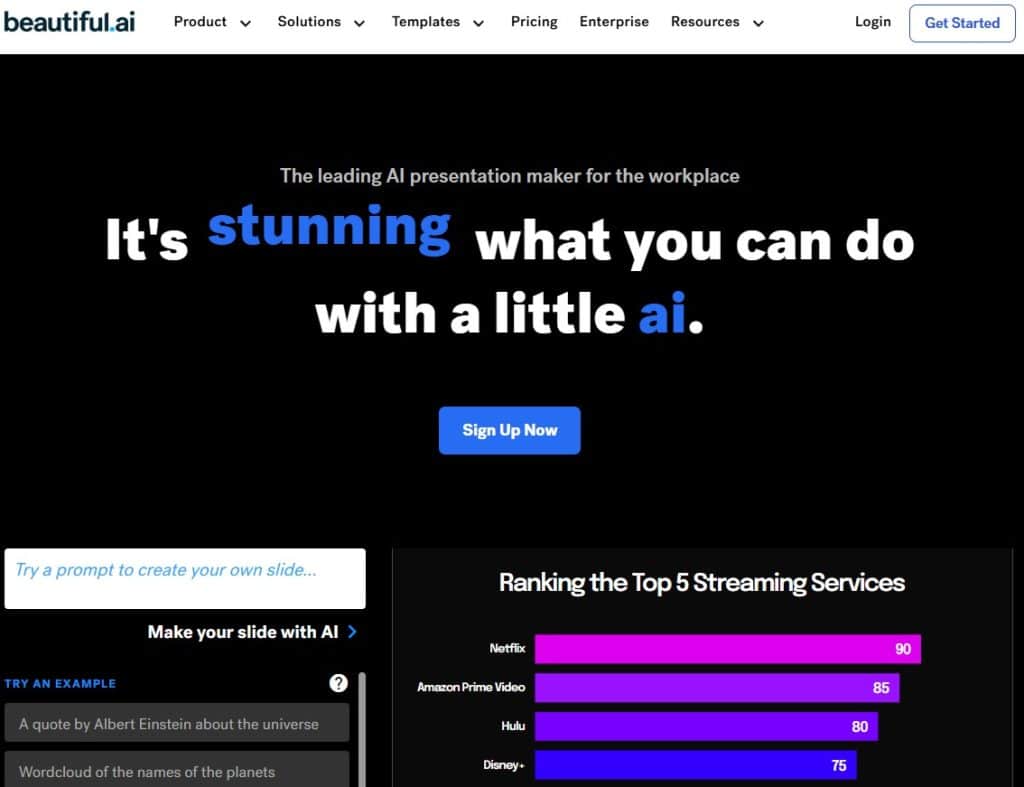Select the Albert Einstein quote example
The height and width of the screenshot is (787, 1024).
[177, 722]
